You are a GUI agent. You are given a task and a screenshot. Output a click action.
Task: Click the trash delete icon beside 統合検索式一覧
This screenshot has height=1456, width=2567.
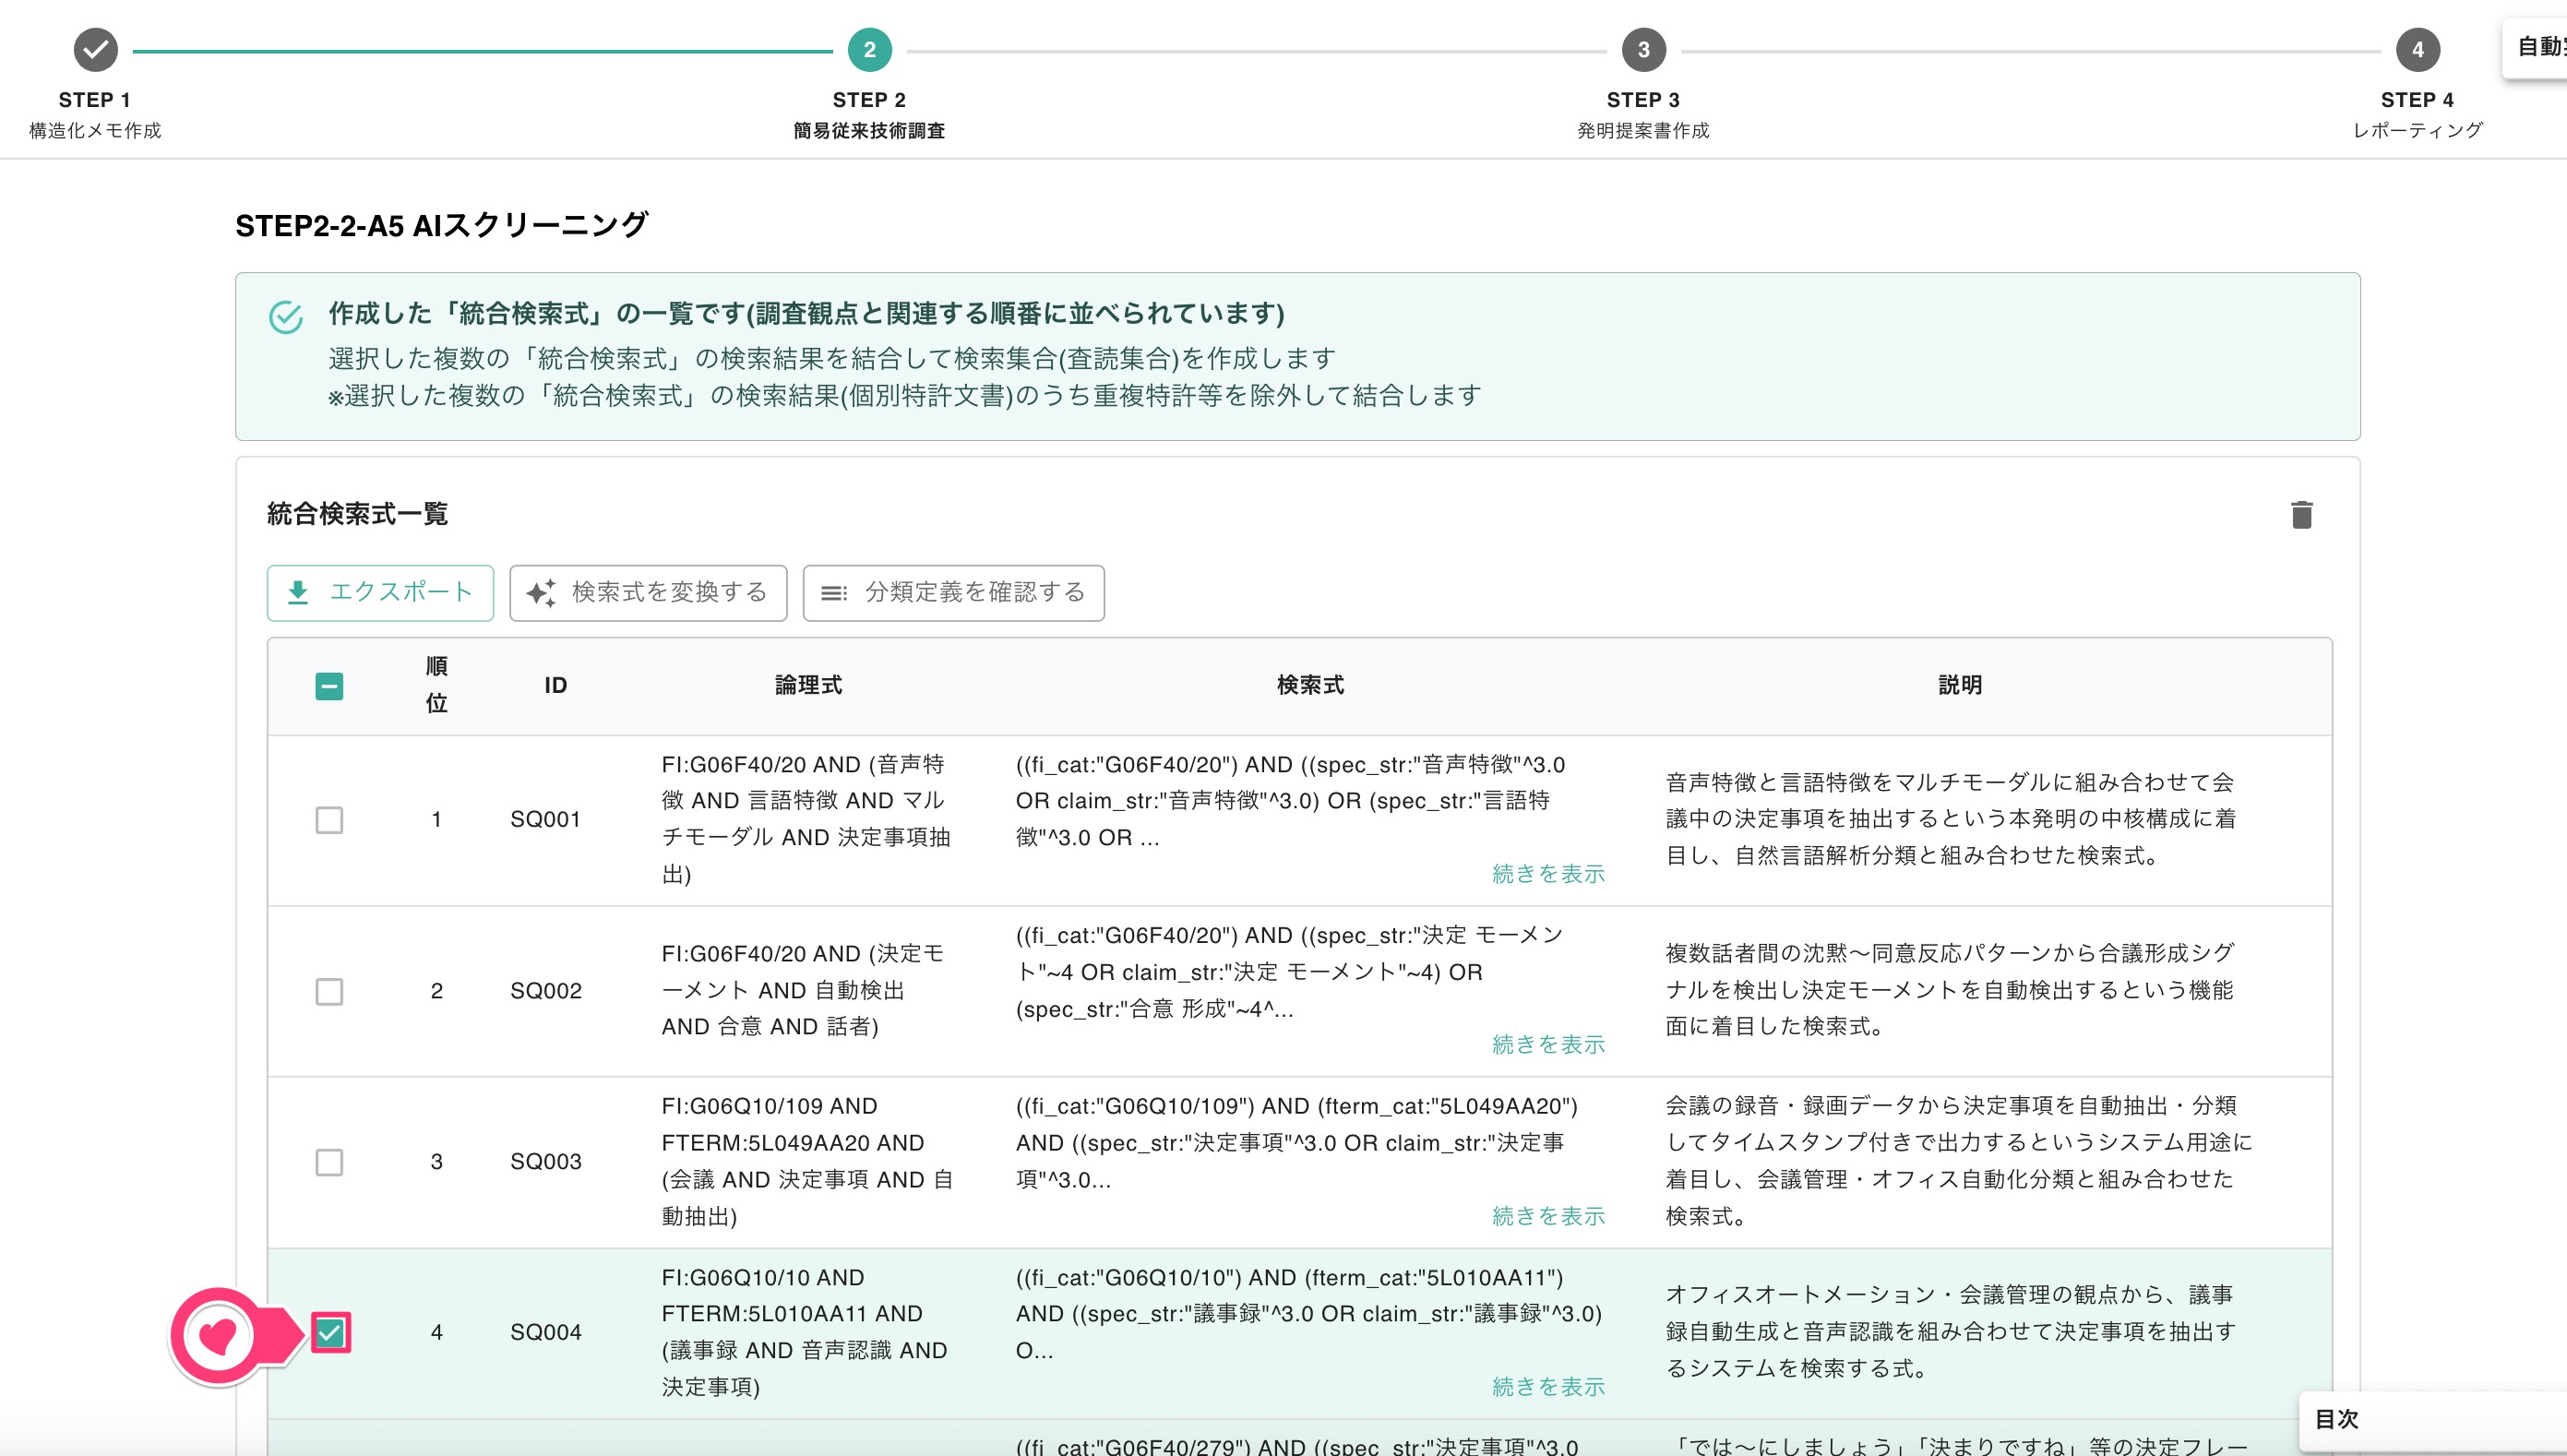pyautogui.click(x=2301, y=514)
